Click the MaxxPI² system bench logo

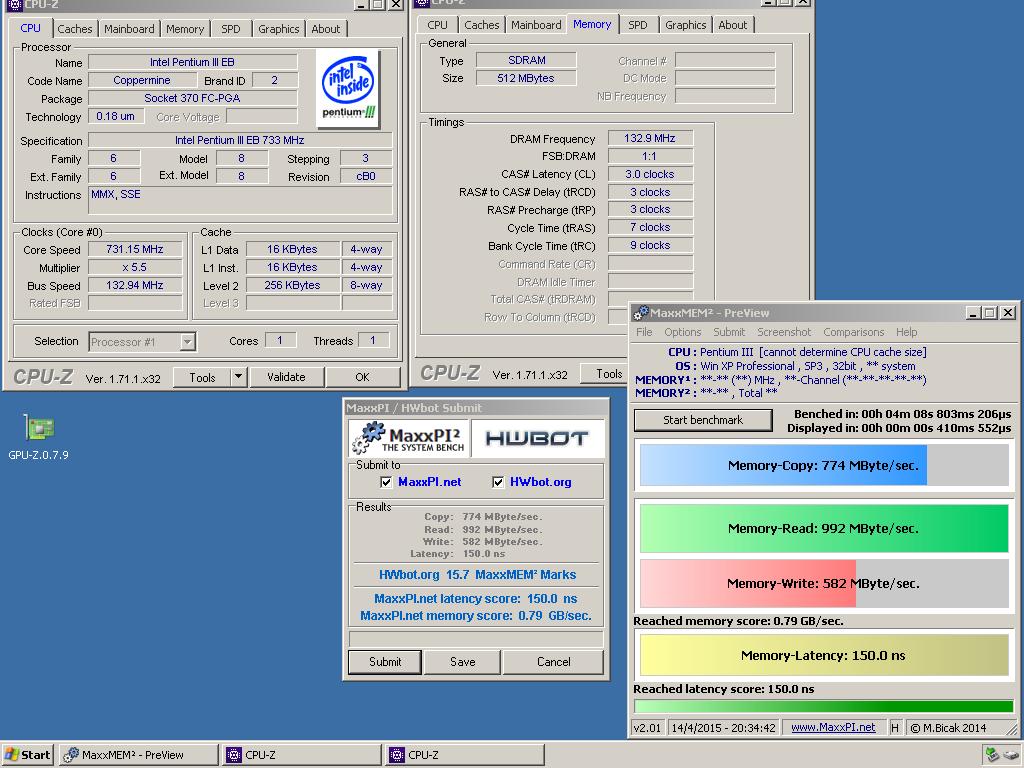click(x=408, y=438)
